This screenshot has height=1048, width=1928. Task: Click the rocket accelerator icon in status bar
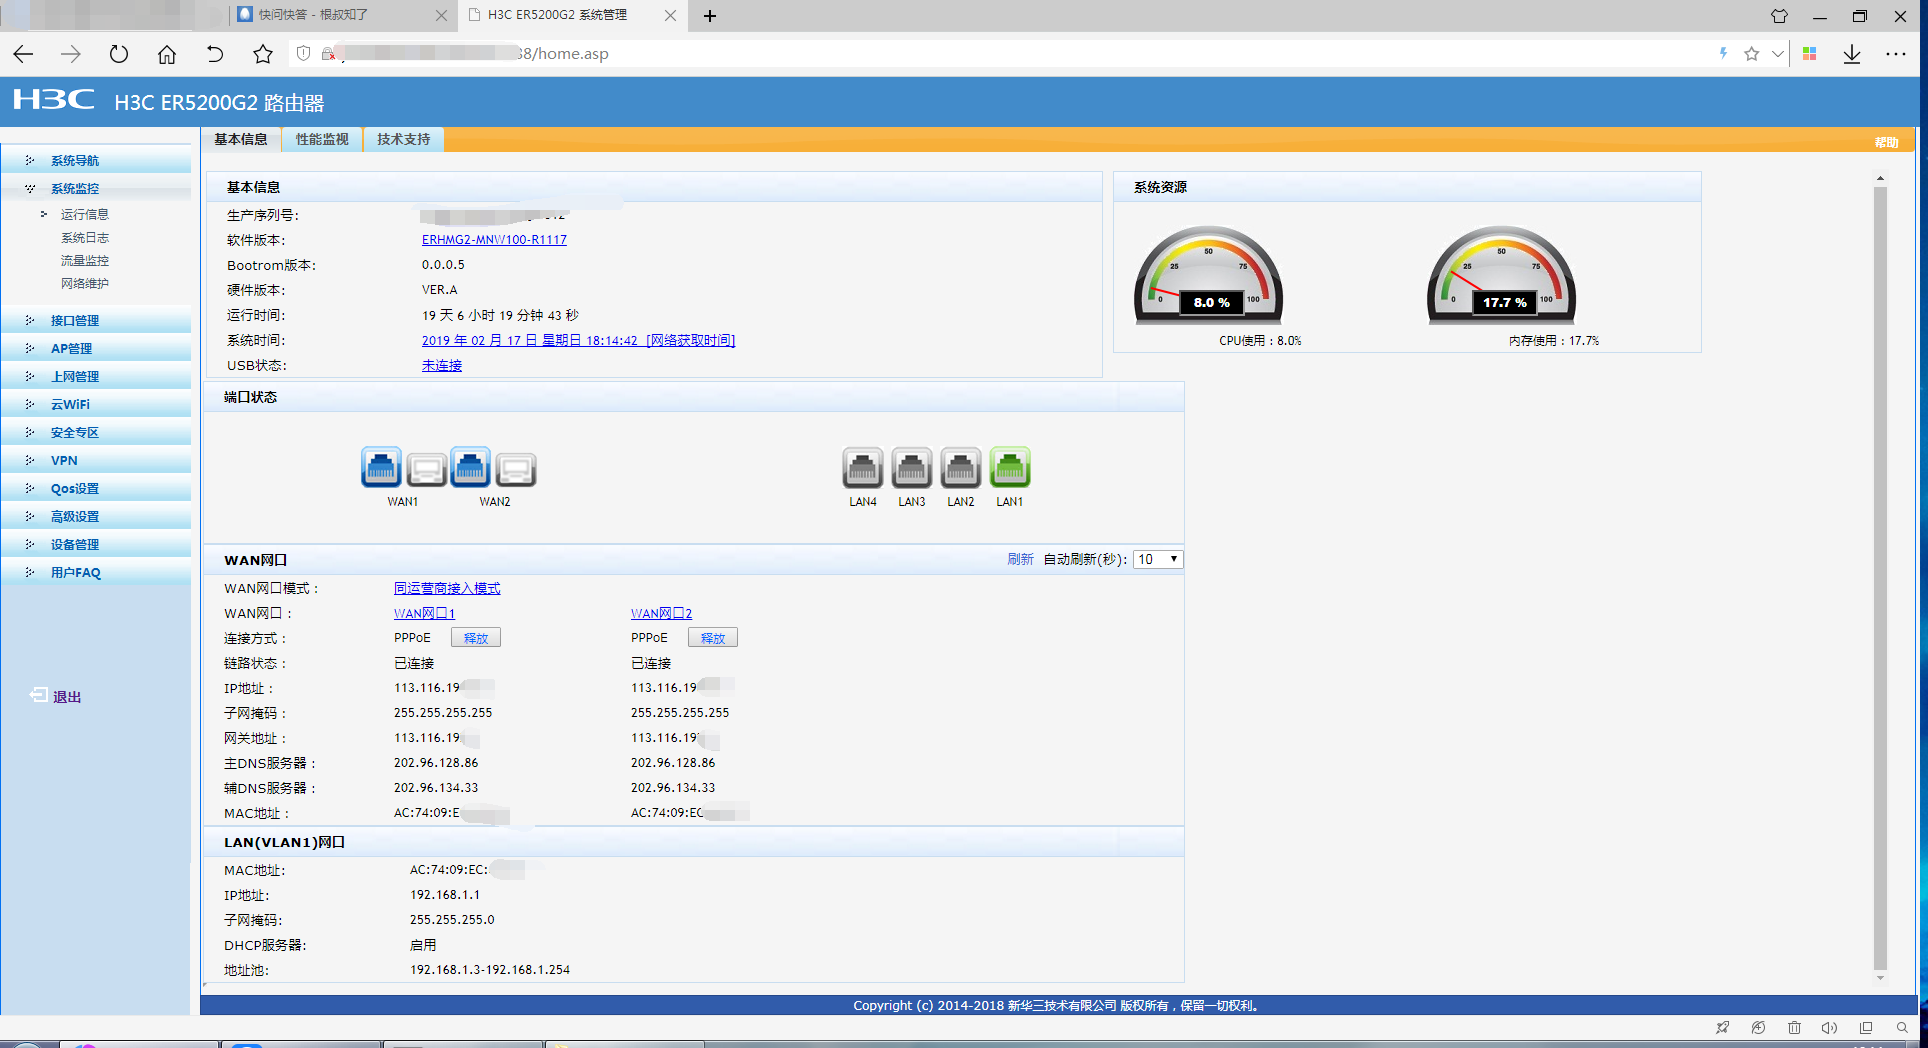click(x=1722, y=1027)
